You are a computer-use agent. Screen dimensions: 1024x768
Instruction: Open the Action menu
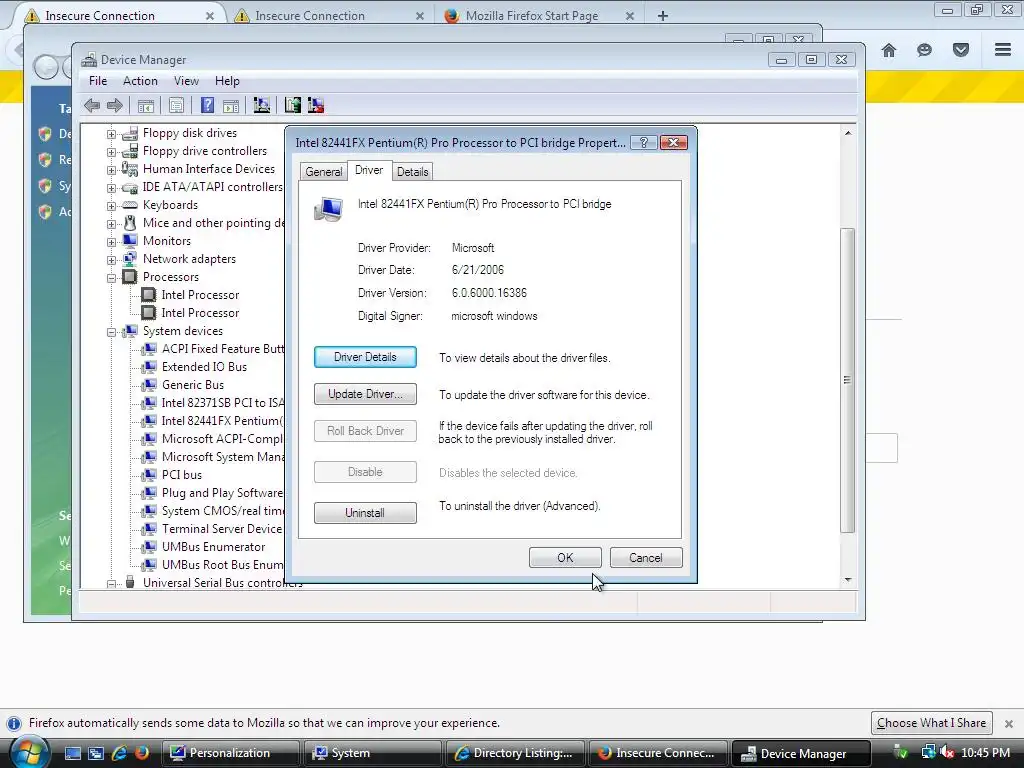(140, 81)
